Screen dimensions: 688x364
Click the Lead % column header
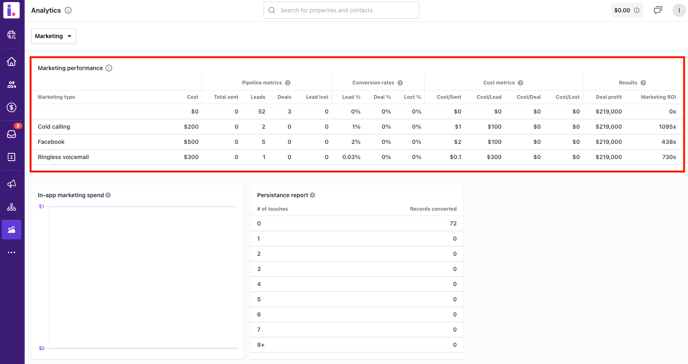tap(351, 97)
